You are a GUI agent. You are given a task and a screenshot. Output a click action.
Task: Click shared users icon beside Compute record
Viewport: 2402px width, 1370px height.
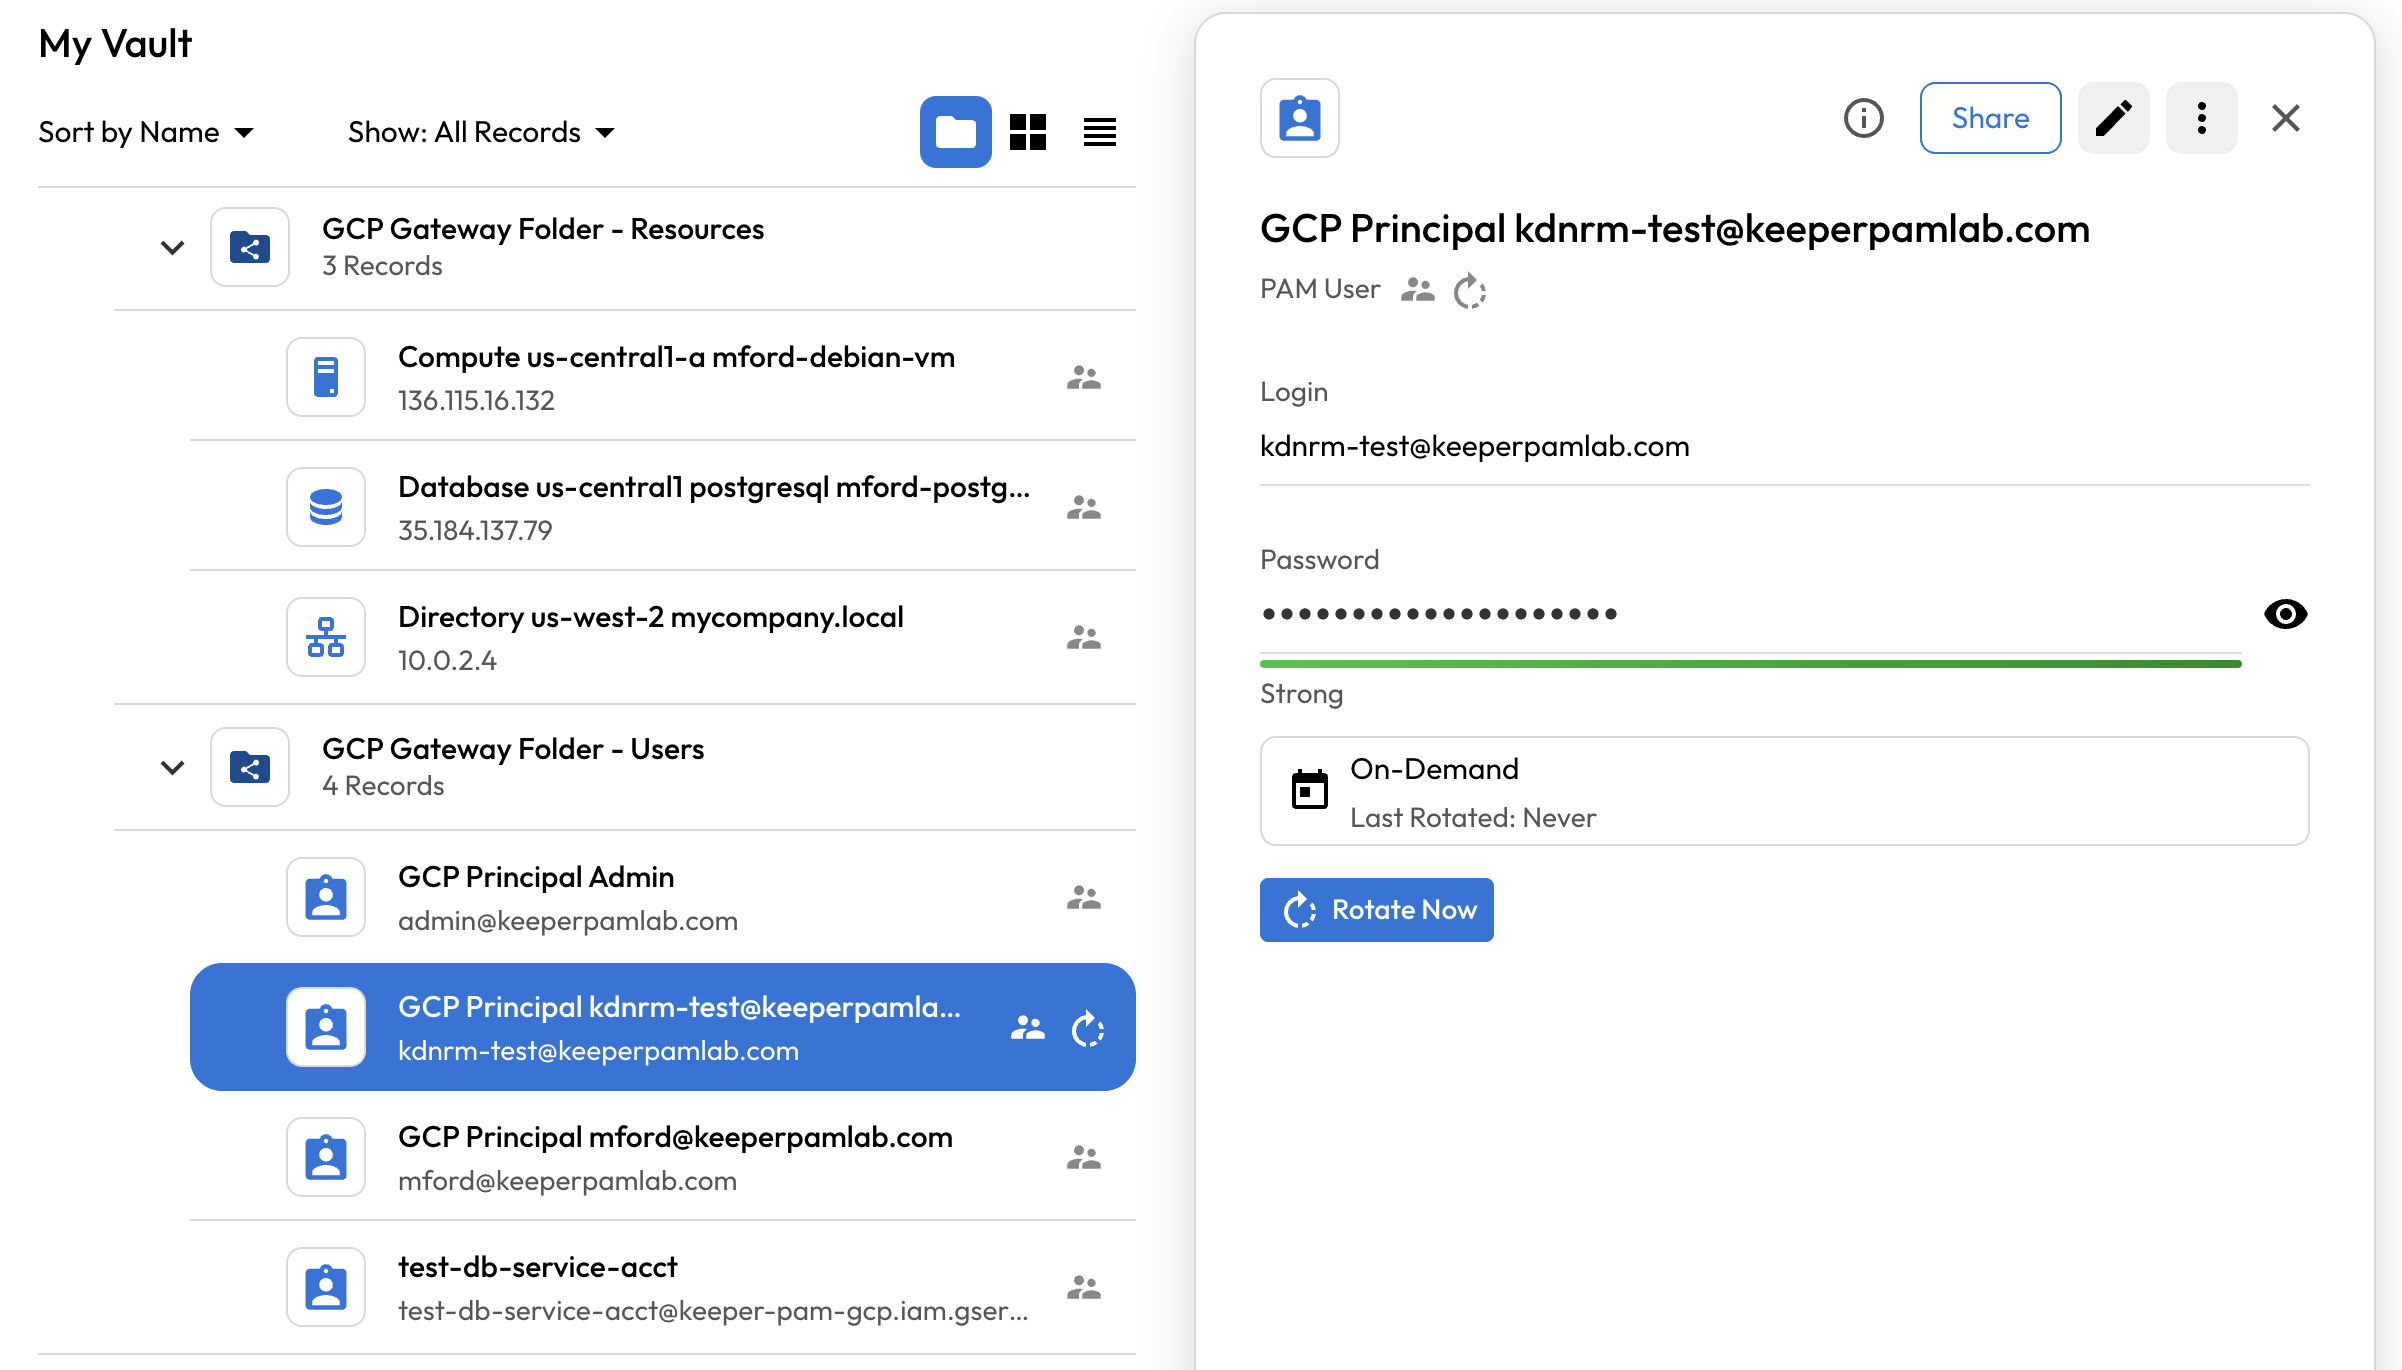coord(1083,377)
